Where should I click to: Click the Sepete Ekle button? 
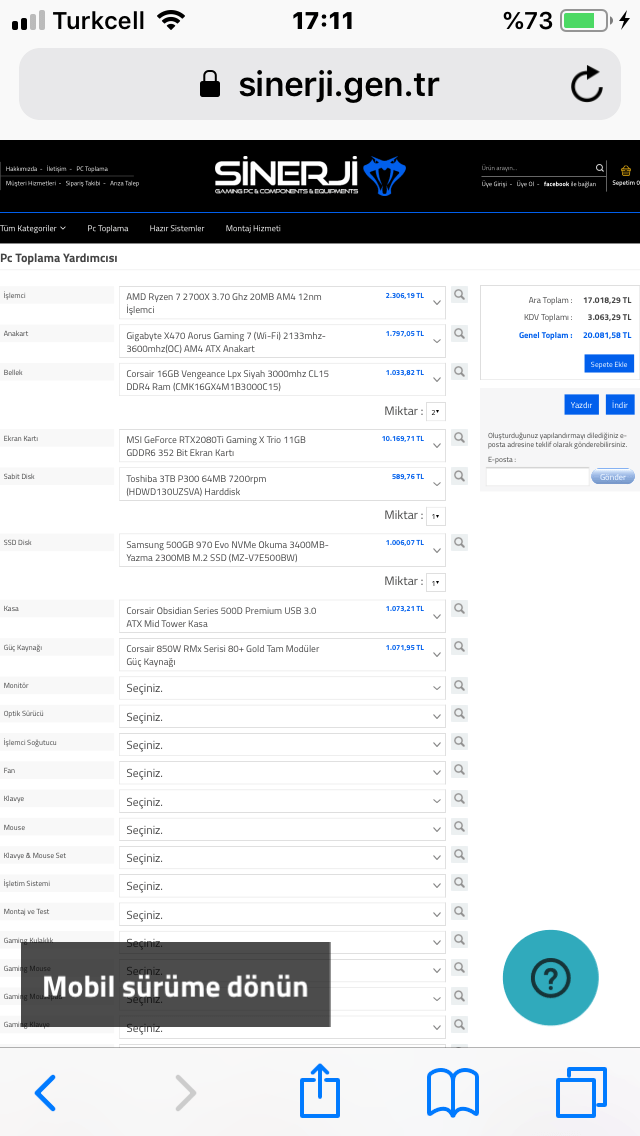(609, 364)
